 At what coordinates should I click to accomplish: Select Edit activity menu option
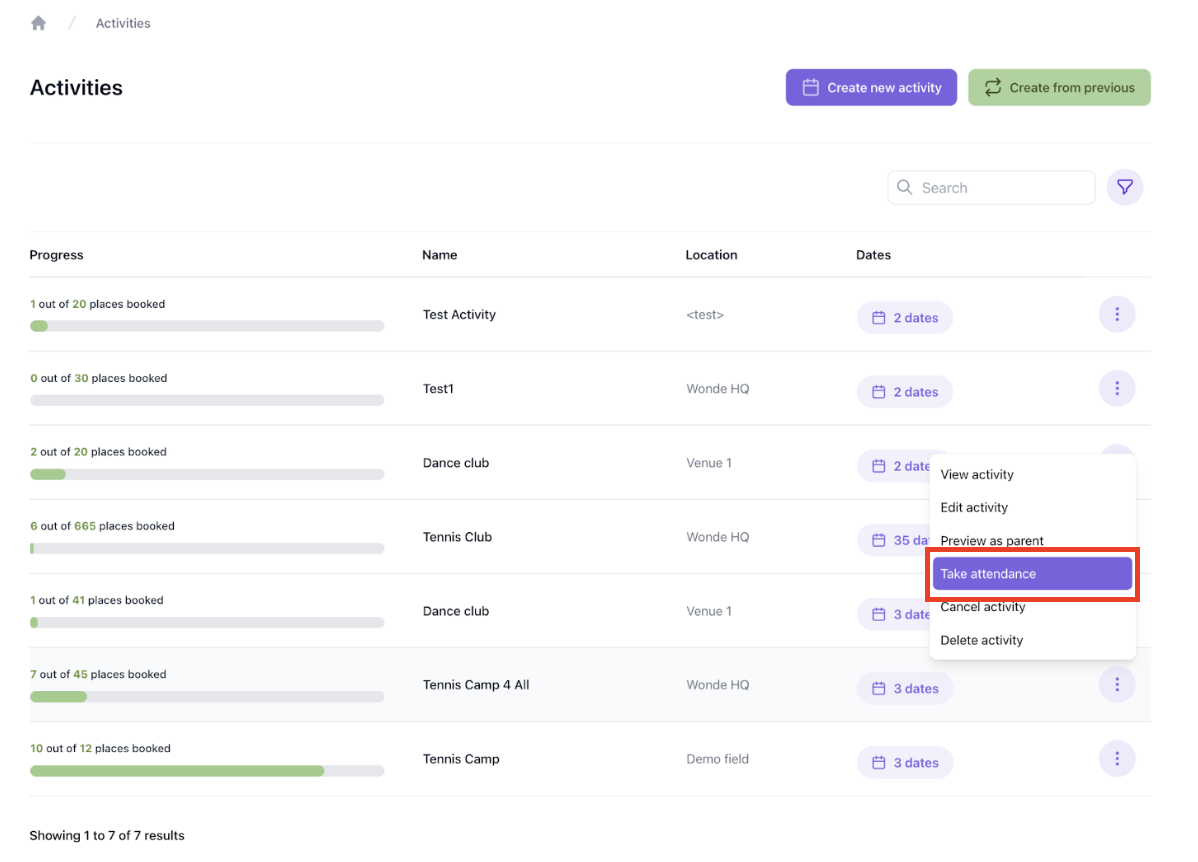[x=974, y=508]
